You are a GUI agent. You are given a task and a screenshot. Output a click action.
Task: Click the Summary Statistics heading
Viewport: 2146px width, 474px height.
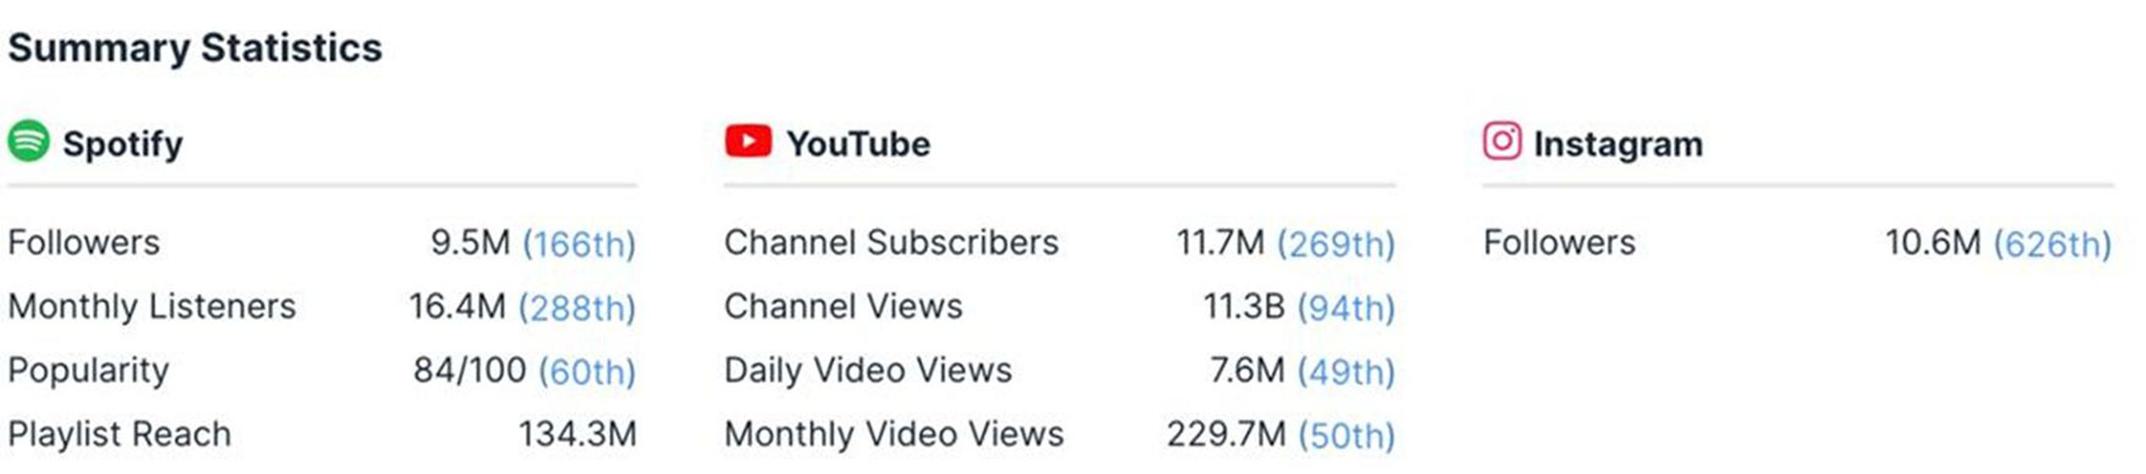click(195, 48)
